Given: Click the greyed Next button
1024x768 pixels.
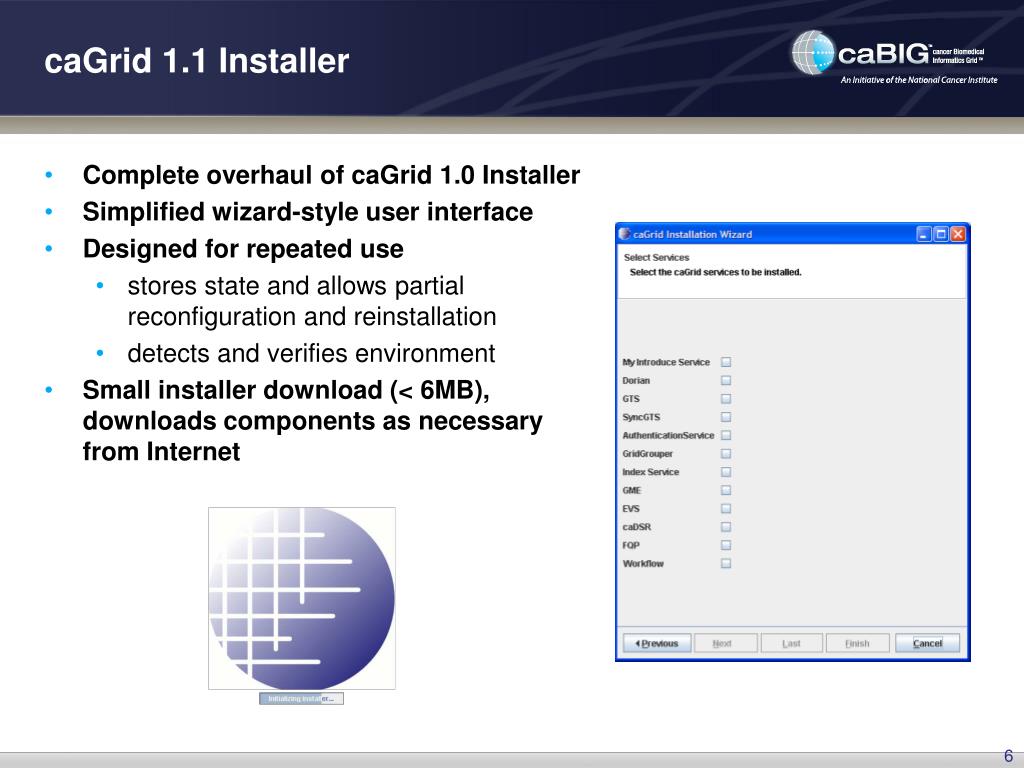Looking at the screenshot, I should click(x=726, y=643).
